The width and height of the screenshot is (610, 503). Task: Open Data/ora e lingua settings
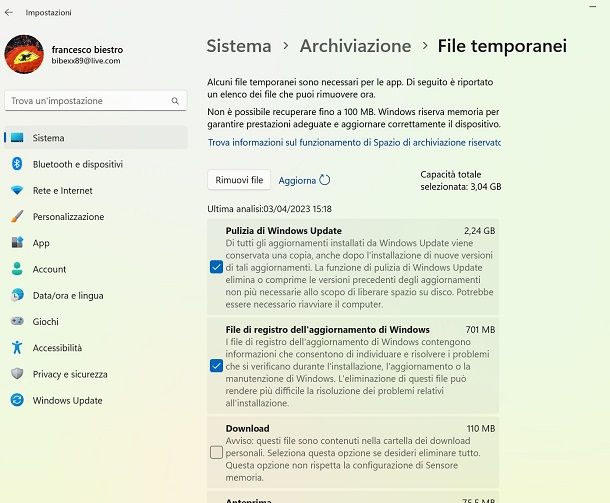(96, 295)
